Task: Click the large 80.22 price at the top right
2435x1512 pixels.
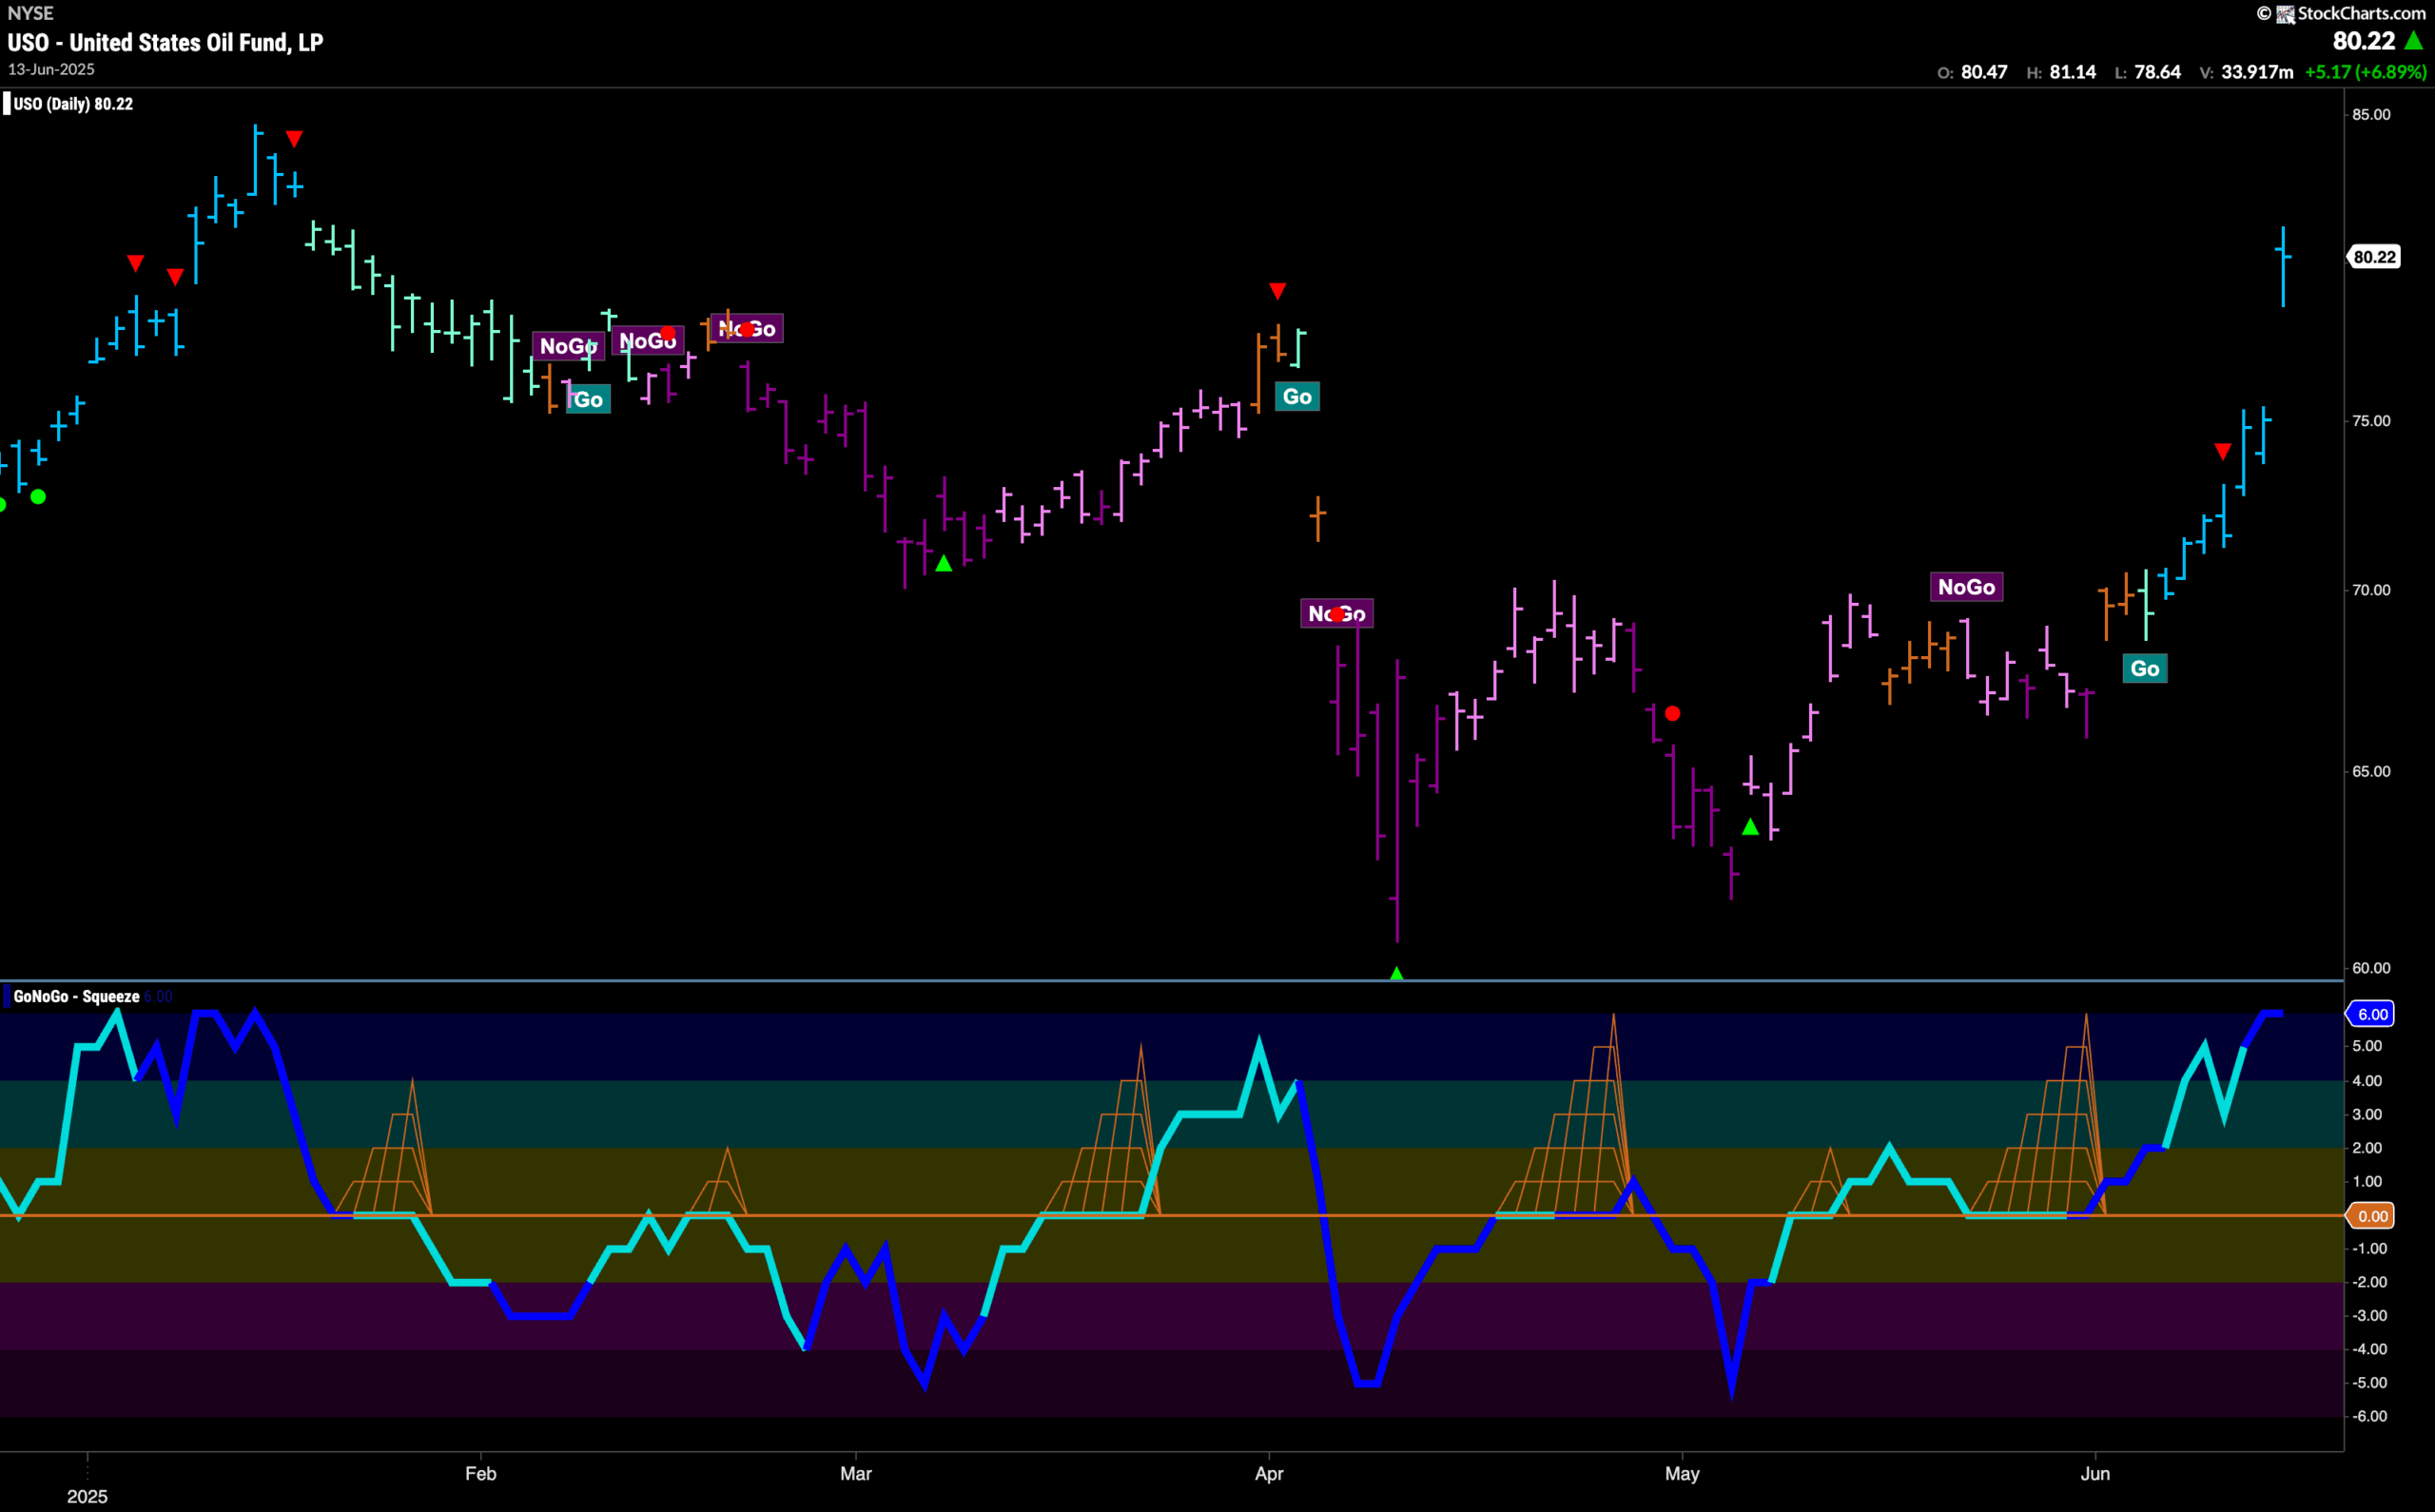Action: 2364,41
